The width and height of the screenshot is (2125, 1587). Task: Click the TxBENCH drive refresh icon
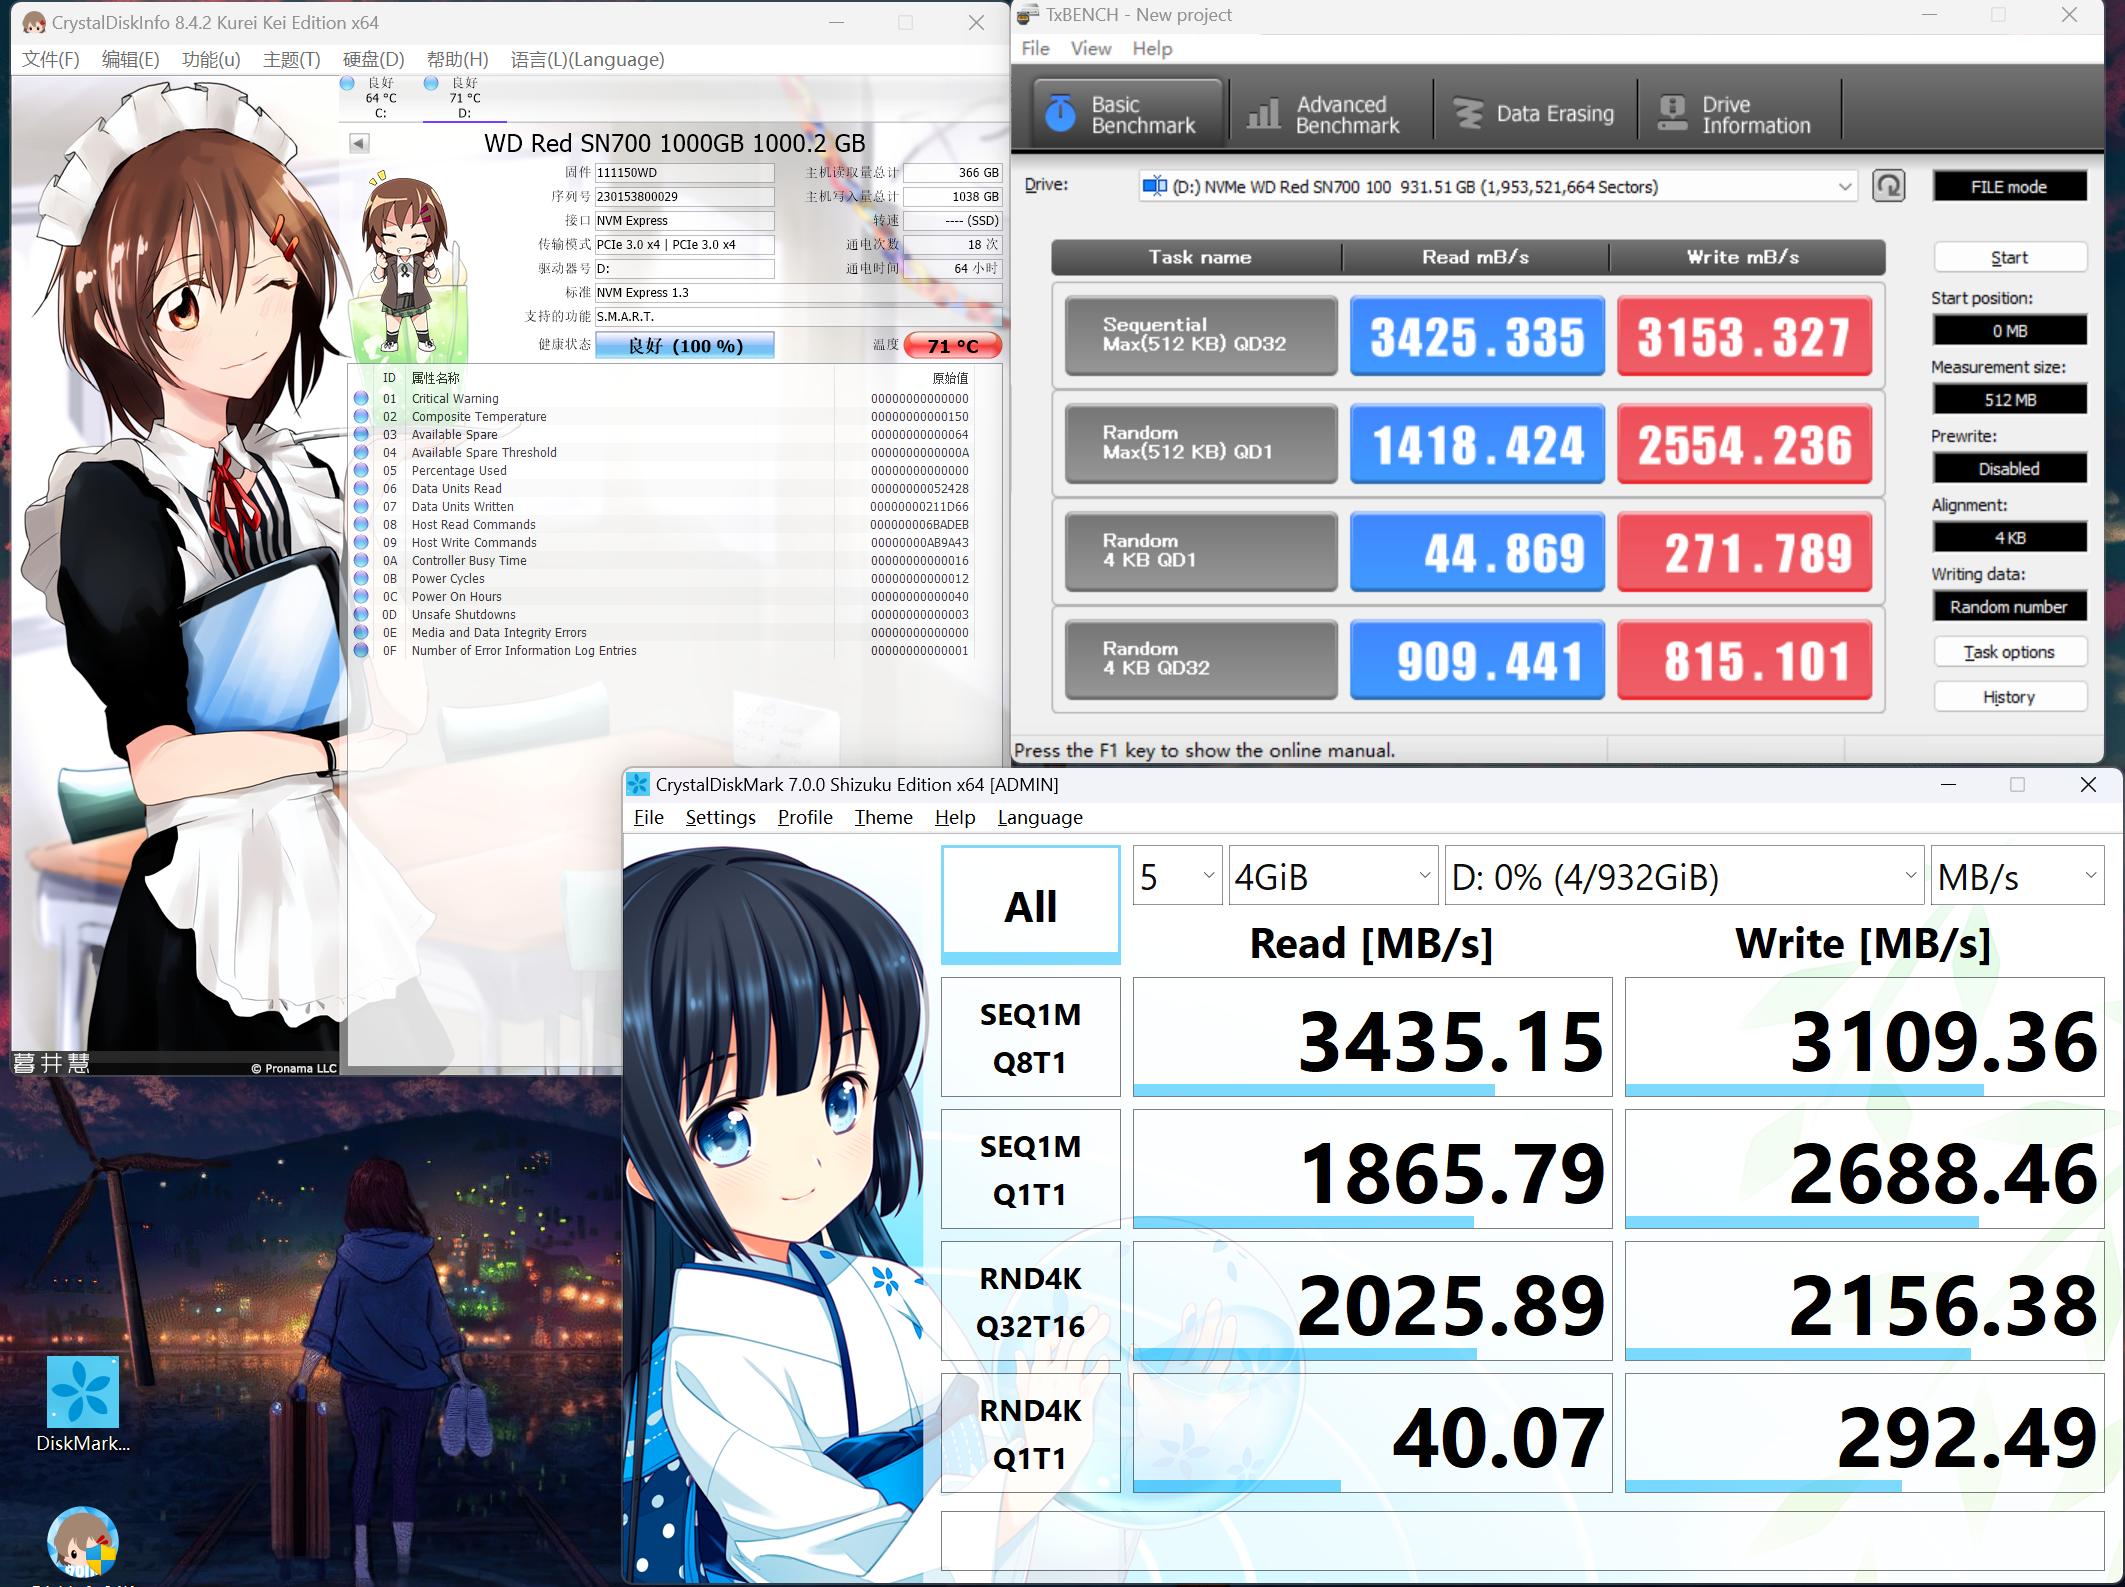pos(1888,186)
